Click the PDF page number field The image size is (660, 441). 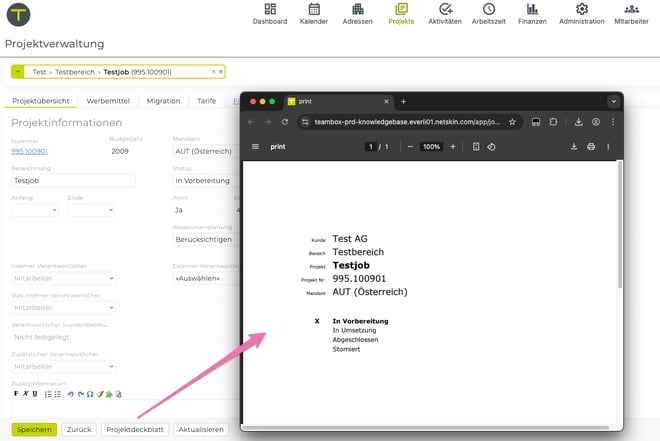pyautogui.click(x=370, y=146)
